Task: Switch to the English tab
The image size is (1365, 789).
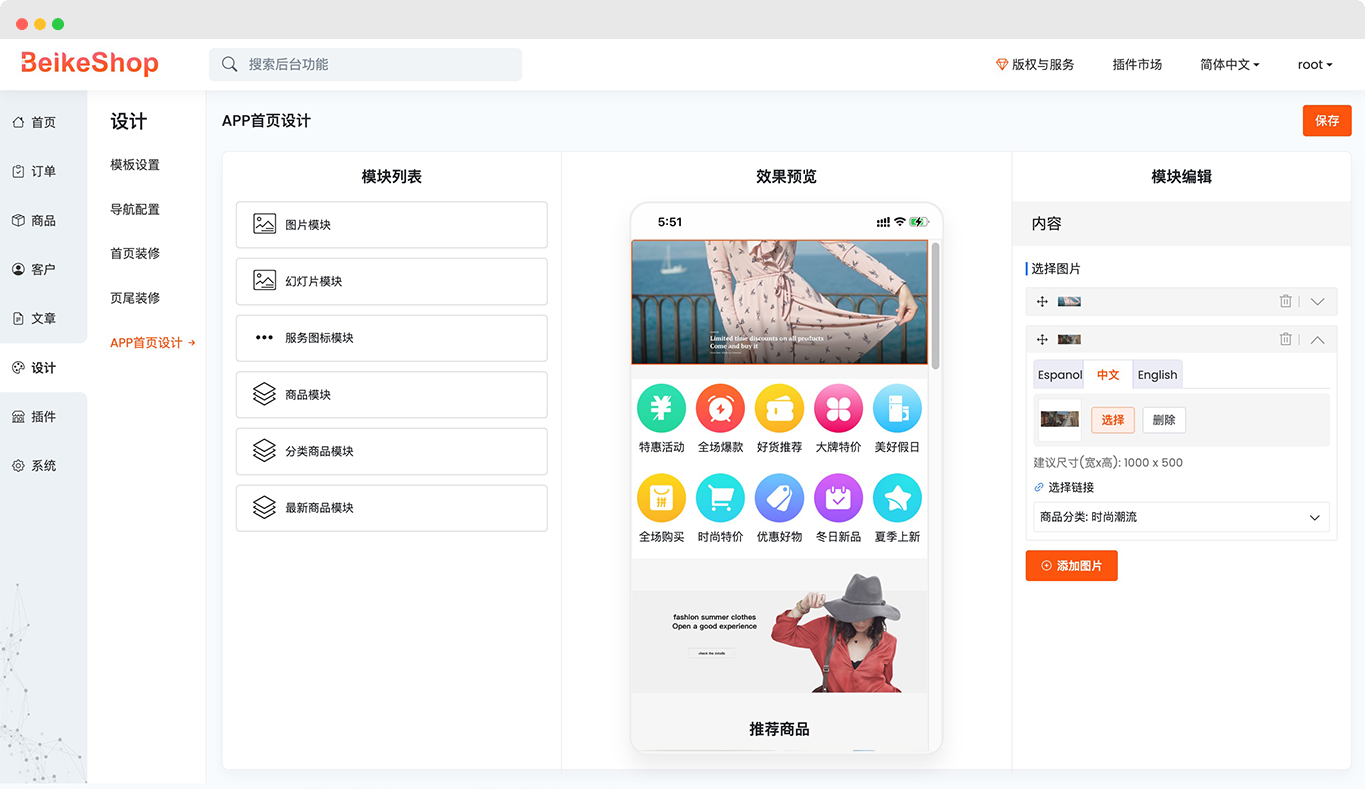Action: (1157, 375)
